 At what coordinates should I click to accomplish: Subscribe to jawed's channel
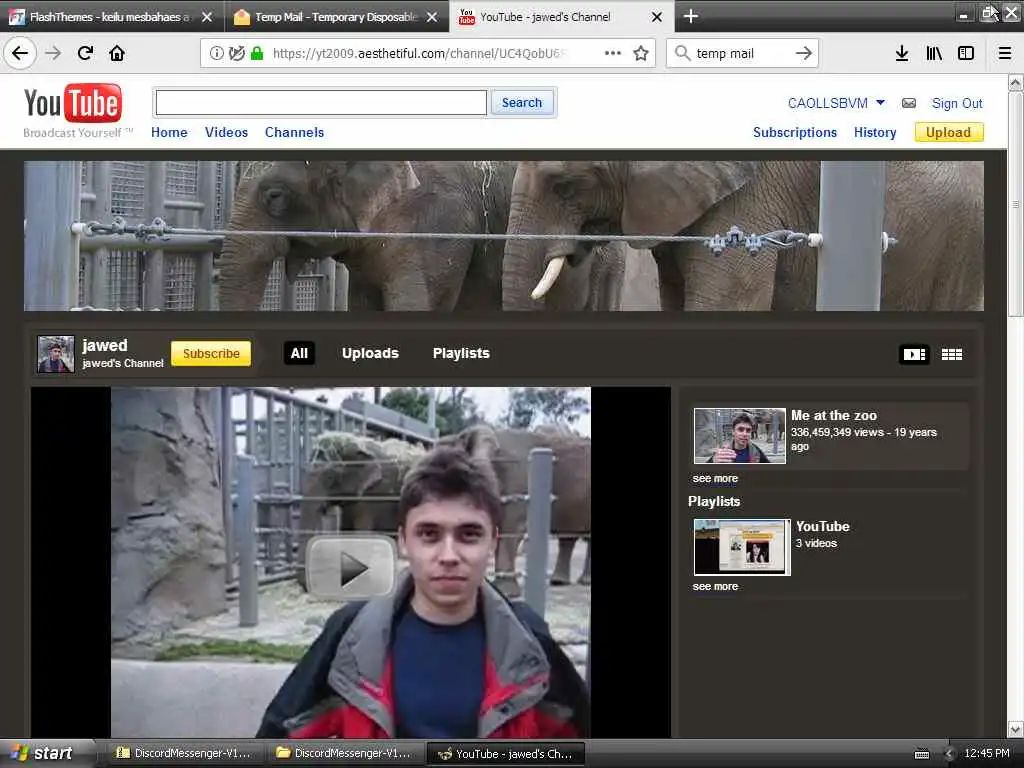point(211,353)
